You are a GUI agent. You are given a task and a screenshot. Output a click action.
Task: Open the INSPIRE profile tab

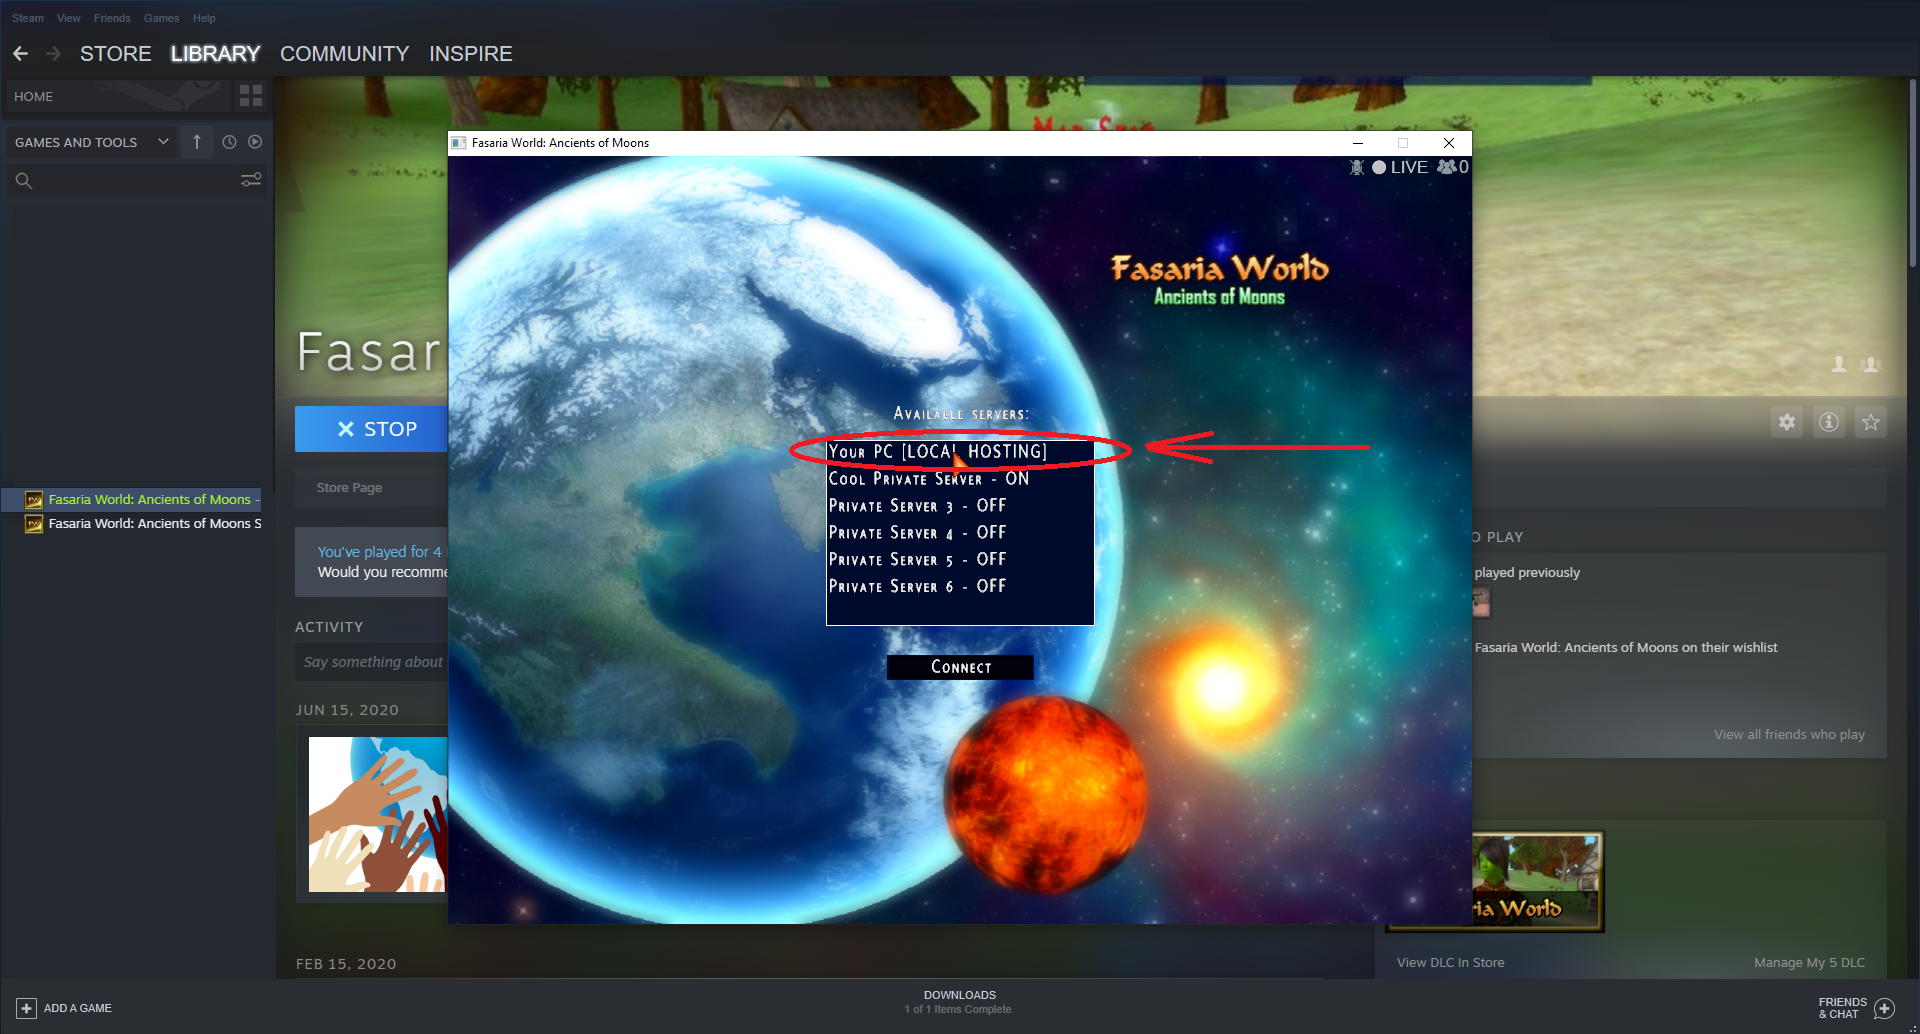click(470, 54)
